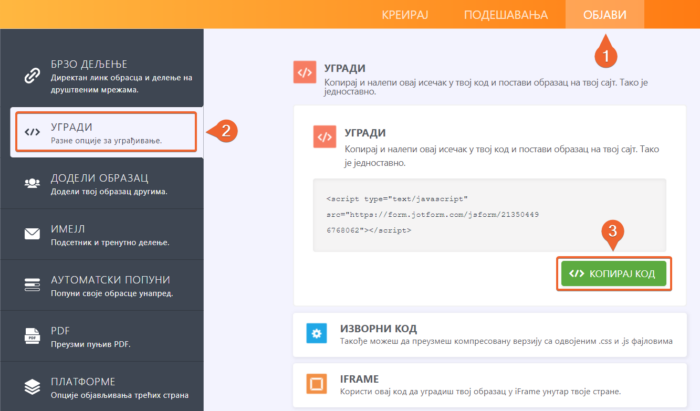Click inside the embed script code box
Viewport: 700px width, 411px height.
(489, 215)
